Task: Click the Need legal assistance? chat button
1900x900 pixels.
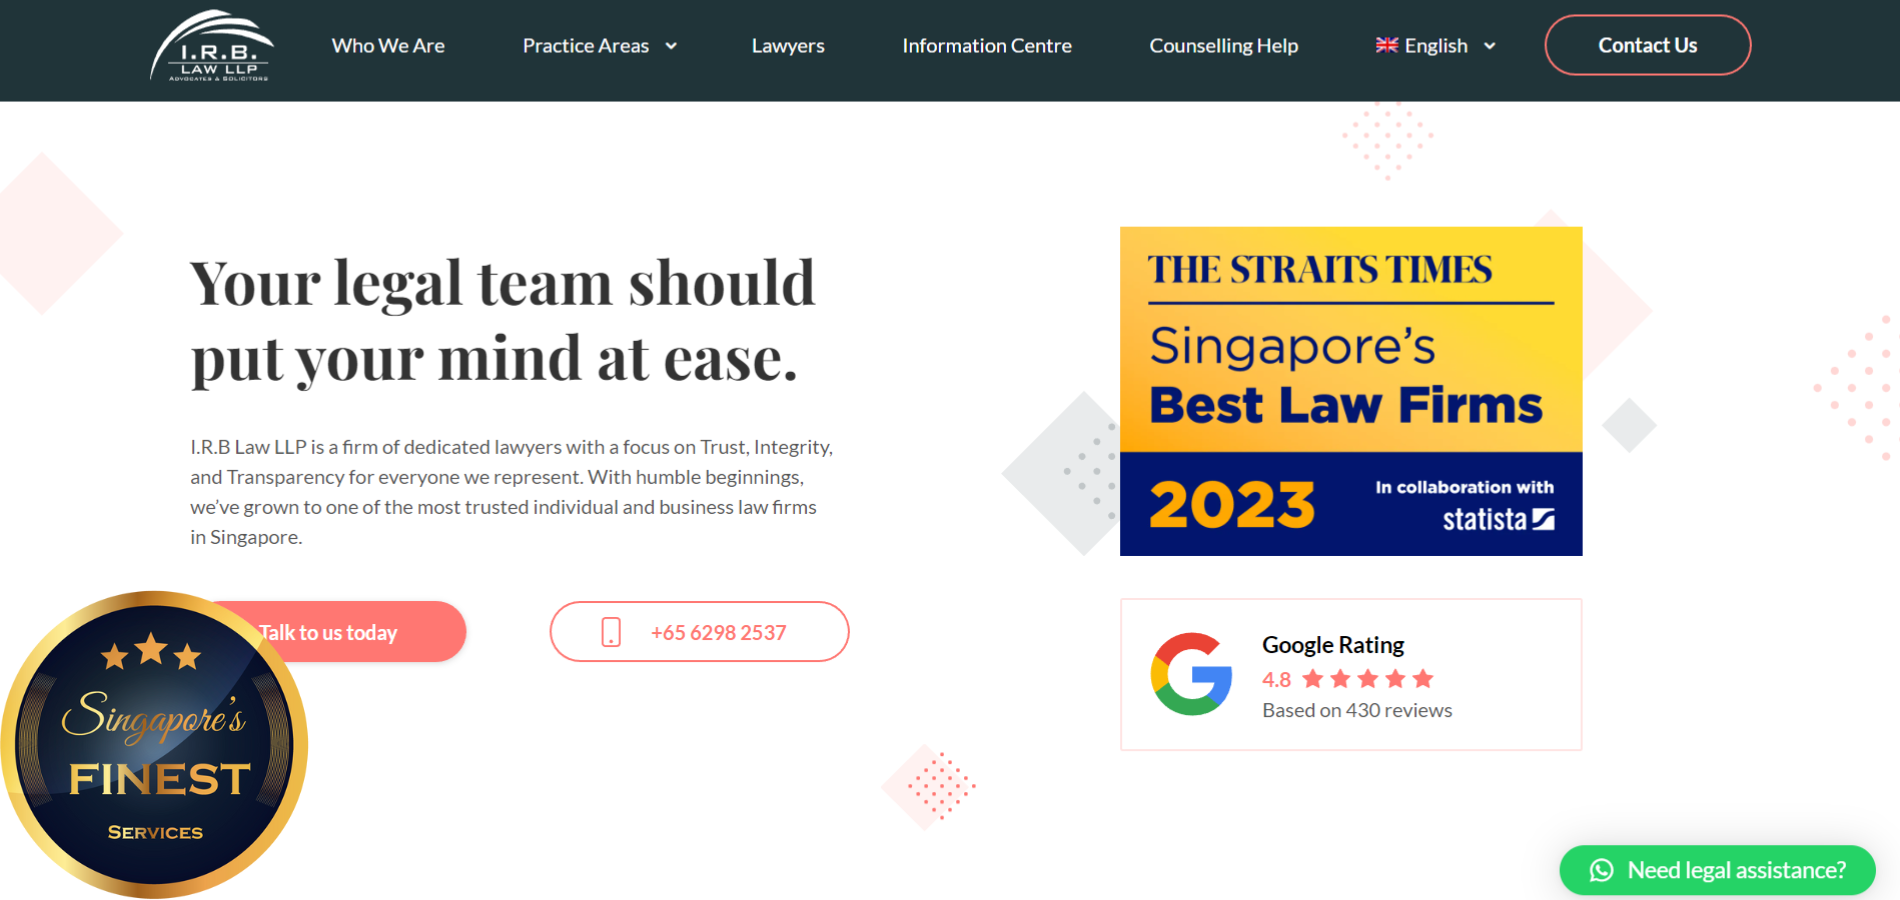Action: point(1717,870)
